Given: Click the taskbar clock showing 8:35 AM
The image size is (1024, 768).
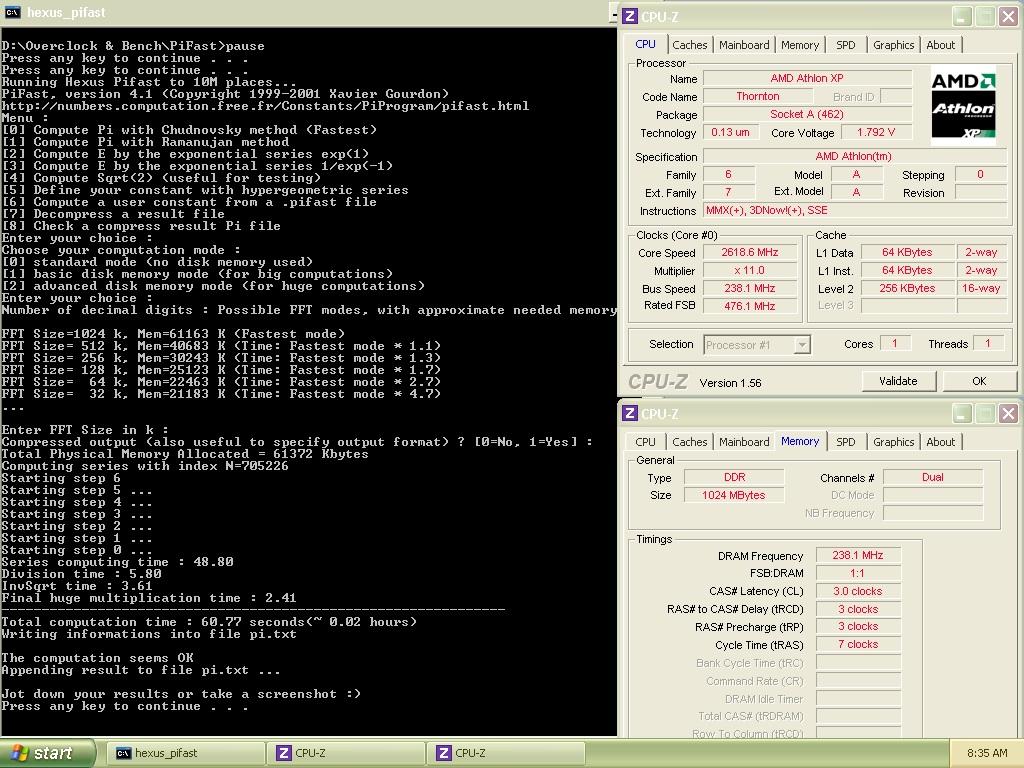Looking at the screenshot, I should [x=987, y=753].
